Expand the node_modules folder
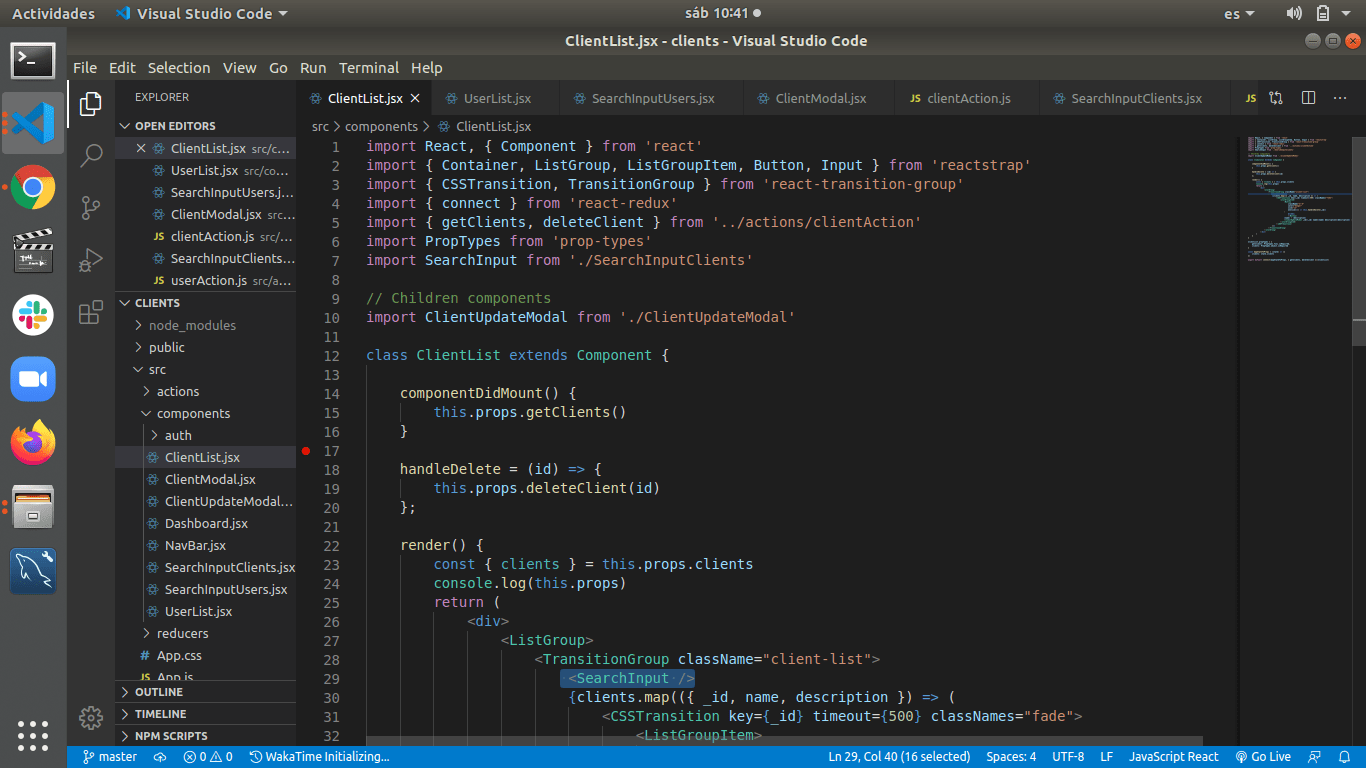The height and width of the screenshot is (768, 1366). [206, 325]
